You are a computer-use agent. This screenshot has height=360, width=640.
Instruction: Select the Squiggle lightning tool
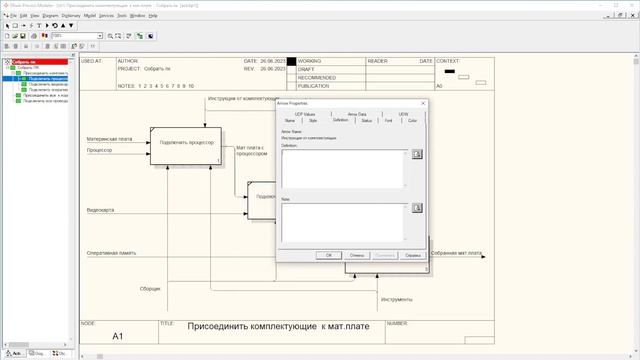click(31, 26)
